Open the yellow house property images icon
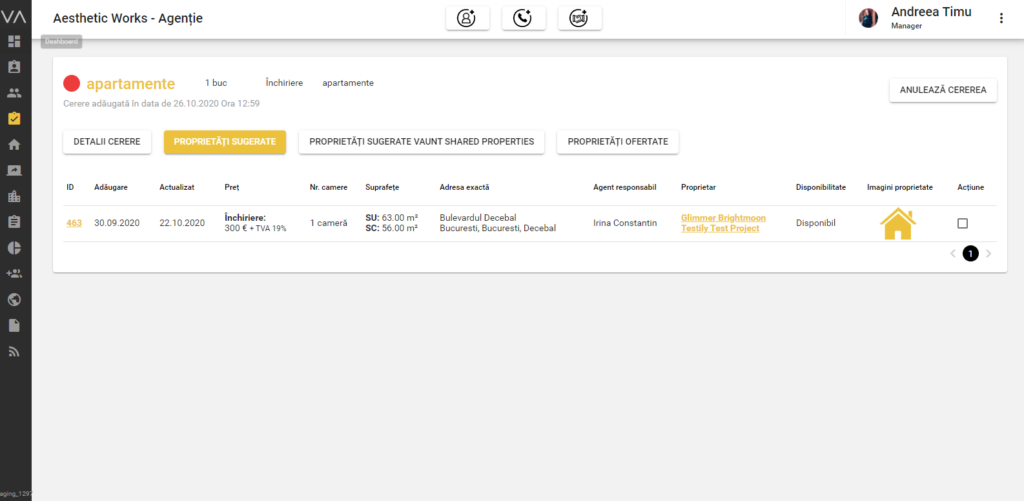This screenshot has height=501, width=1024. tap(897, 223)
